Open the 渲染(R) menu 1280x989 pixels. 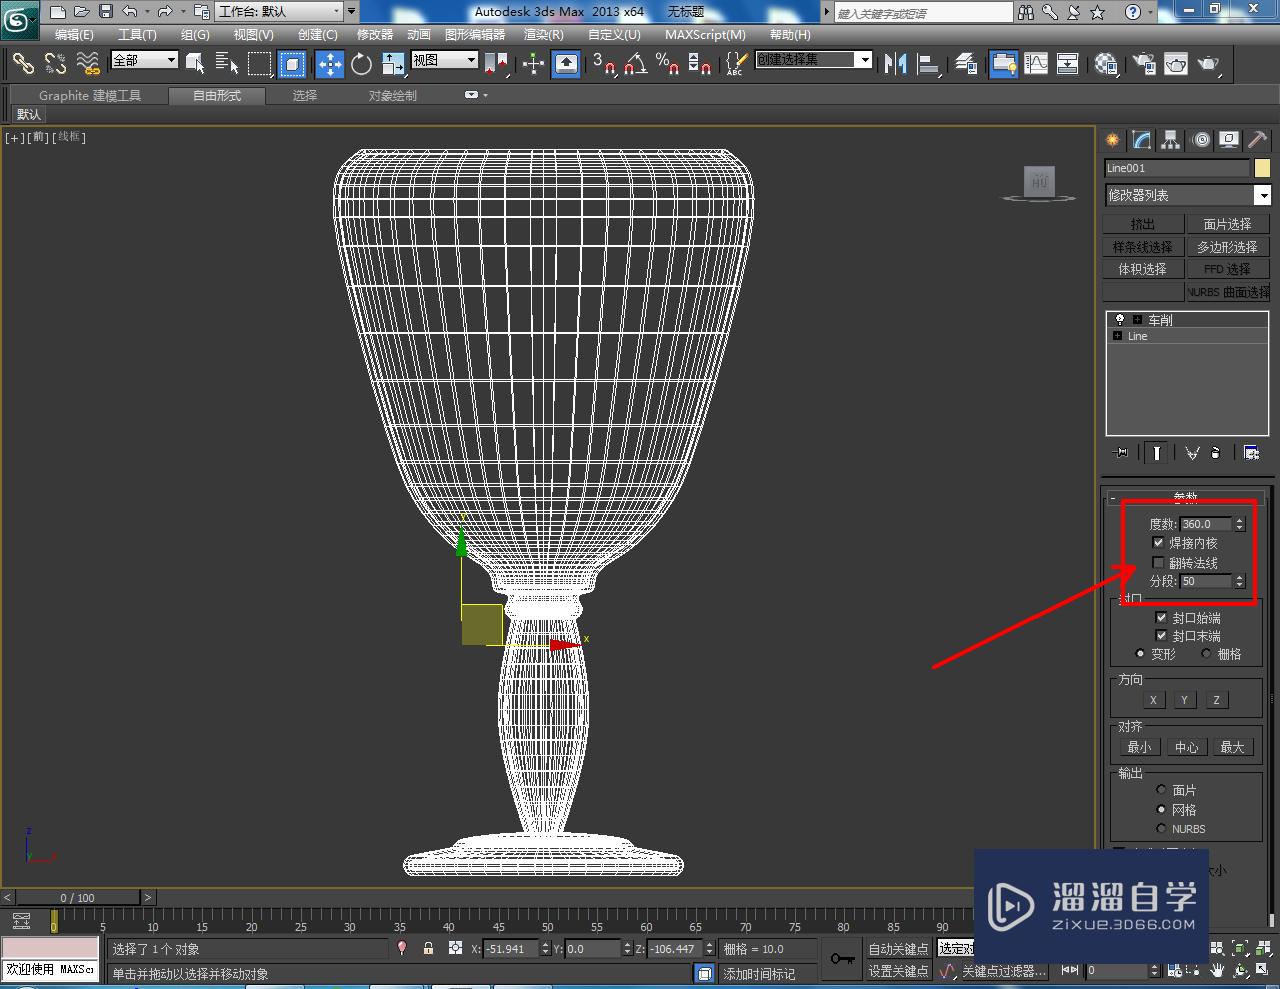[544, 35]
